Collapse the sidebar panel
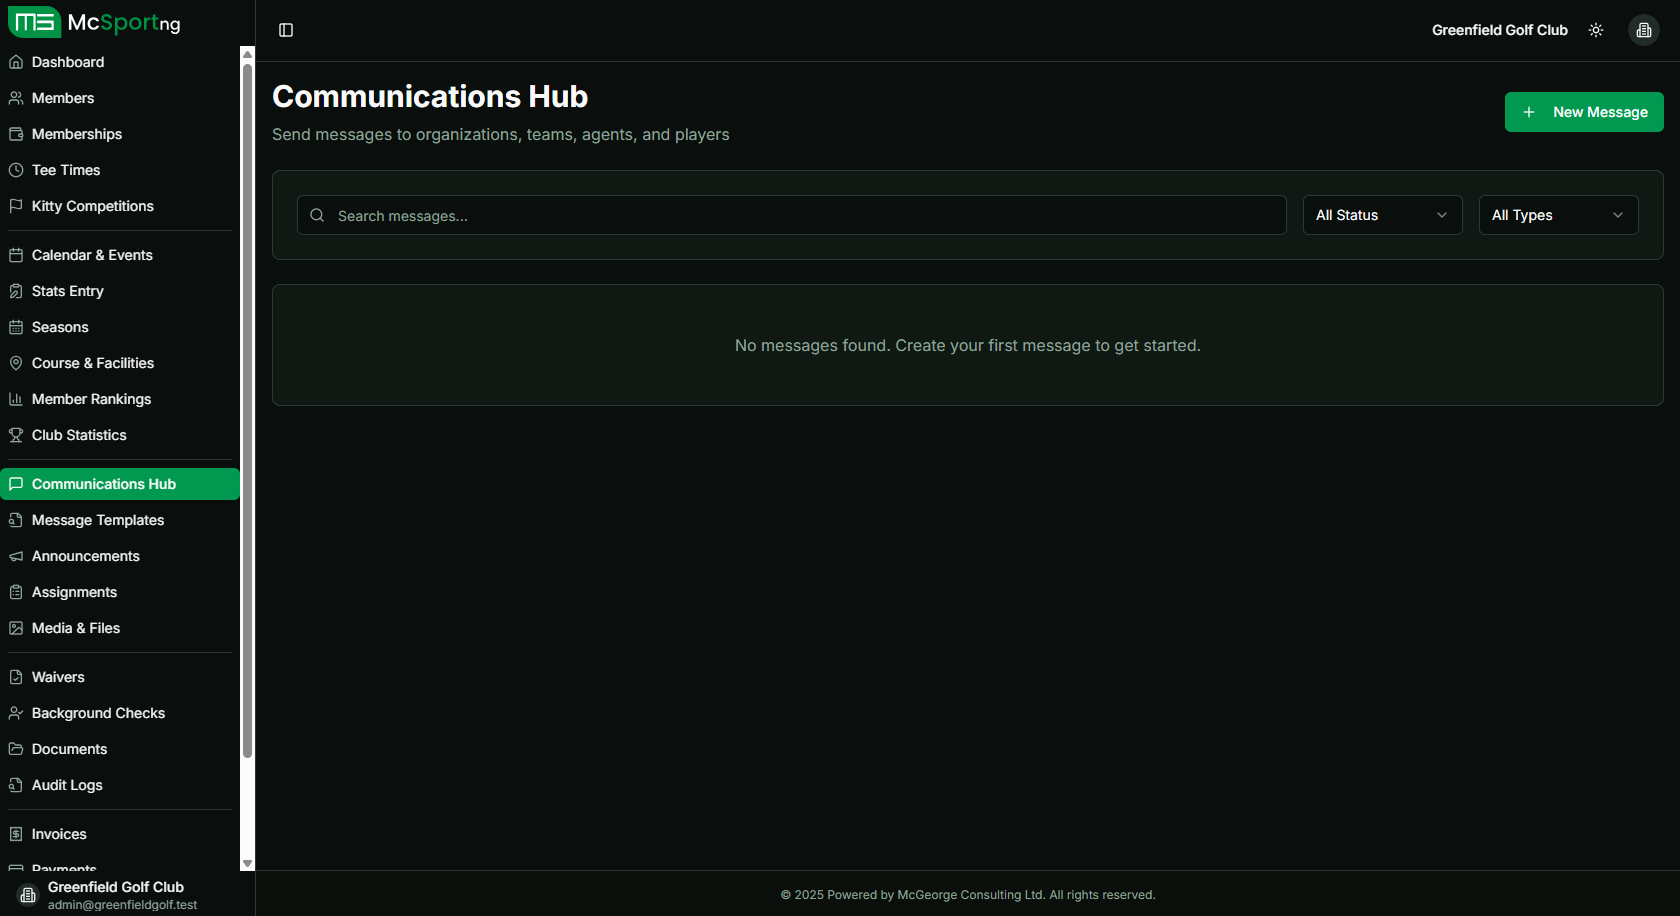The width and height of the screenshot is (1680, 916). (286, 30)
